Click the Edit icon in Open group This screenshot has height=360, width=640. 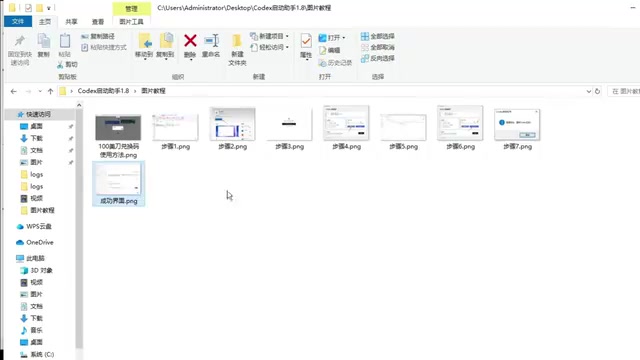click(x=322, y=50)
